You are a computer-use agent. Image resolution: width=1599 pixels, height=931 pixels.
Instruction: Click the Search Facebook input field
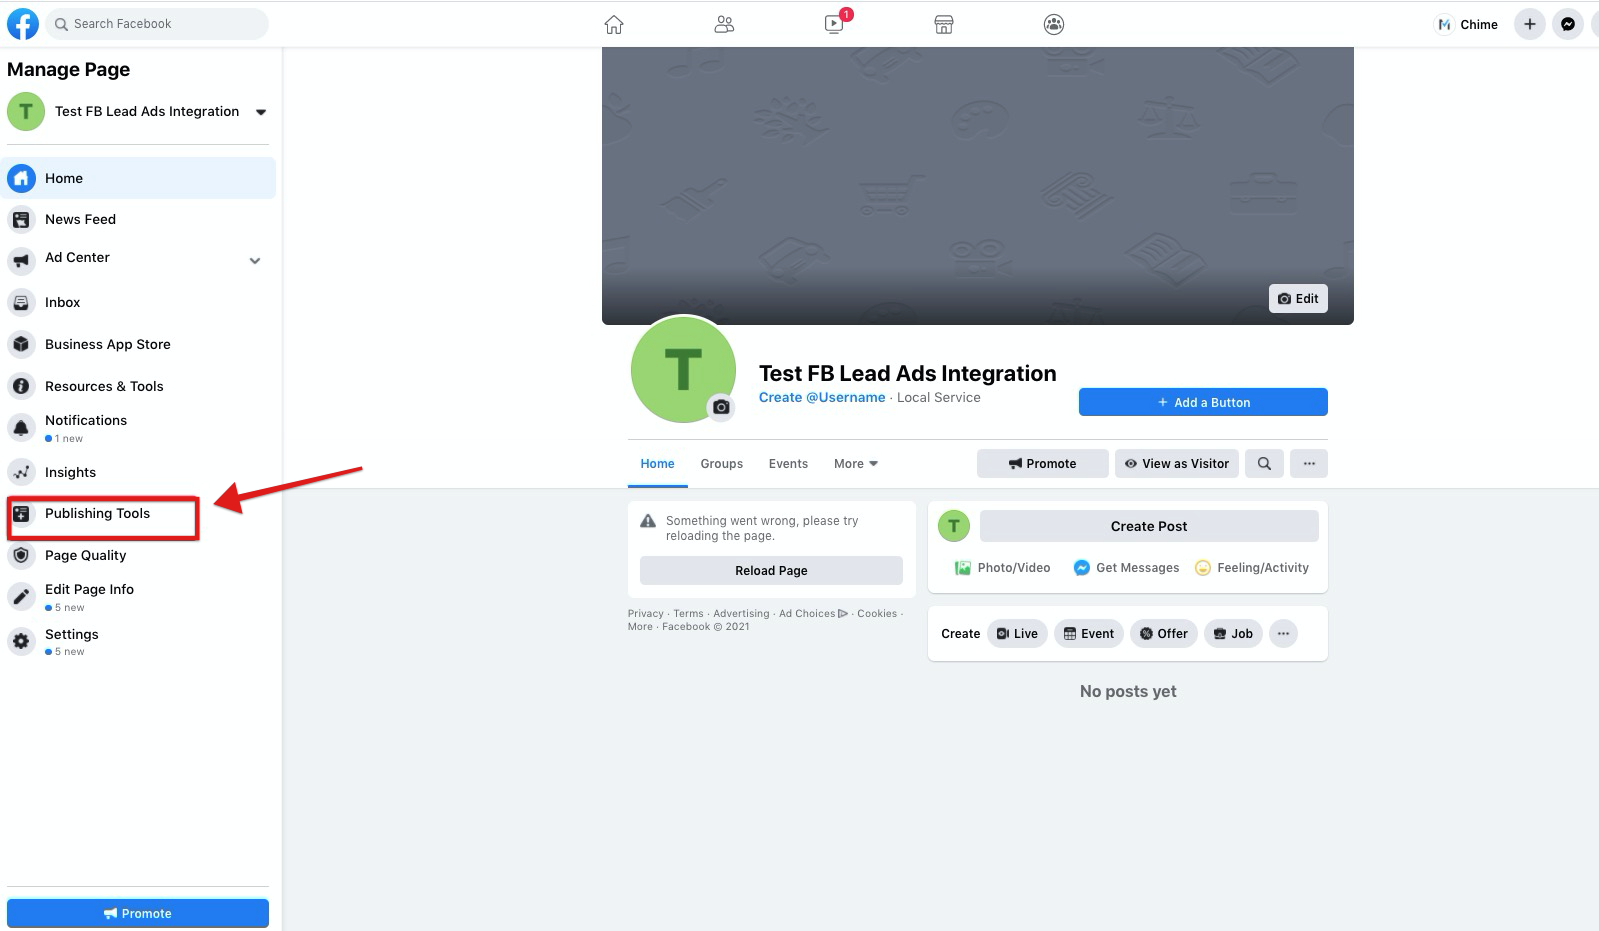[x=160, y=24]
